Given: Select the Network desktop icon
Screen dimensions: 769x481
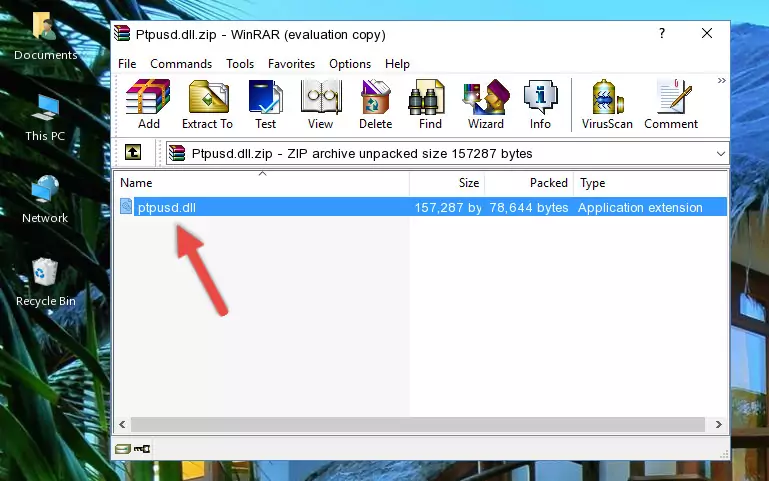Looking at the screenshot, I should 45,200.
